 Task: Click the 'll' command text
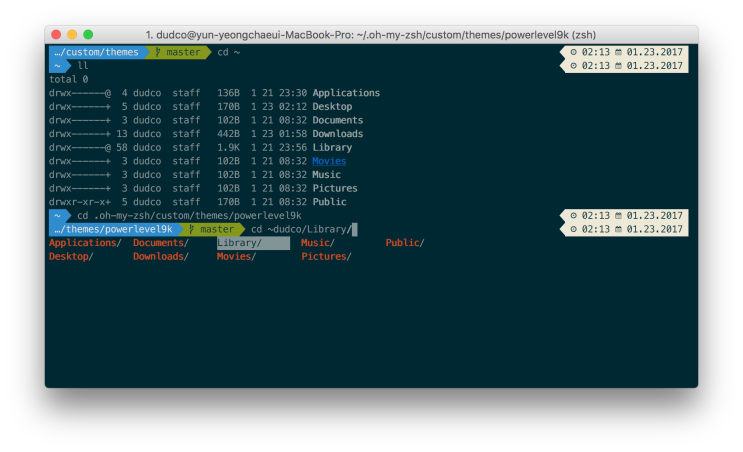click(x=82, y=65)
